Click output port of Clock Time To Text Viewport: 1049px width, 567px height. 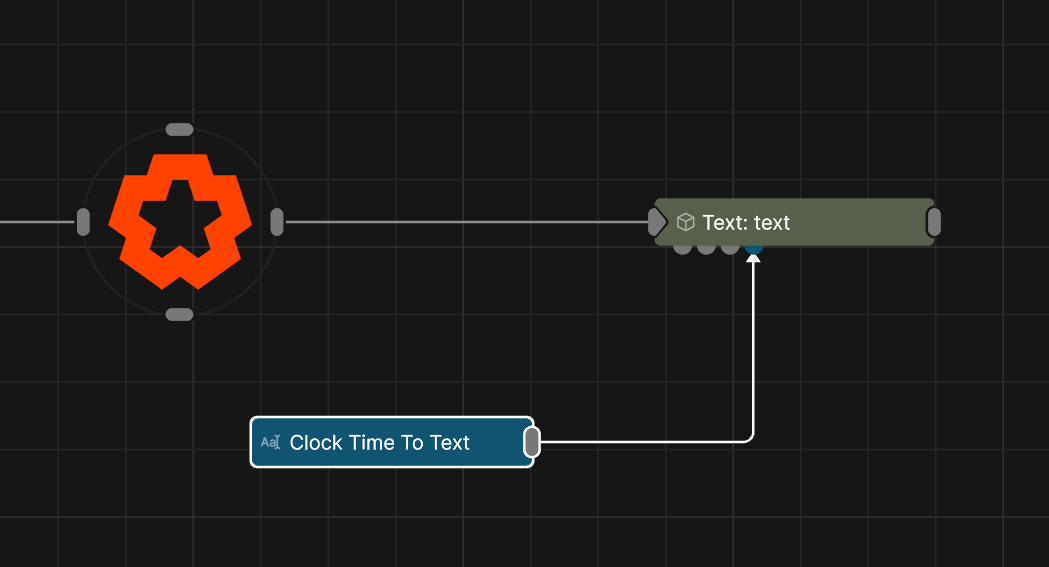click(x=532, y=441)
